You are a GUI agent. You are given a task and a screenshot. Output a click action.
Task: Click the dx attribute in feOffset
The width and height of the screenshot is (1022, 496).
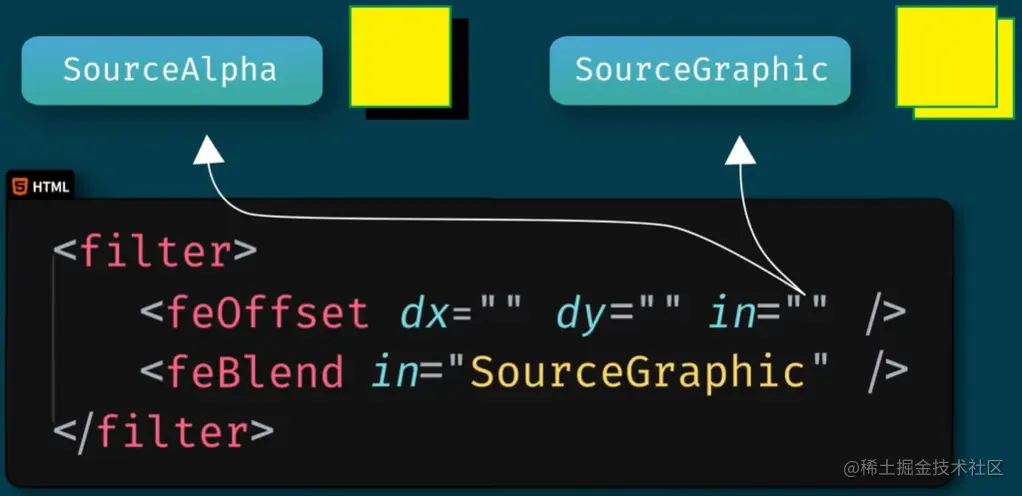tap(425, 313)
